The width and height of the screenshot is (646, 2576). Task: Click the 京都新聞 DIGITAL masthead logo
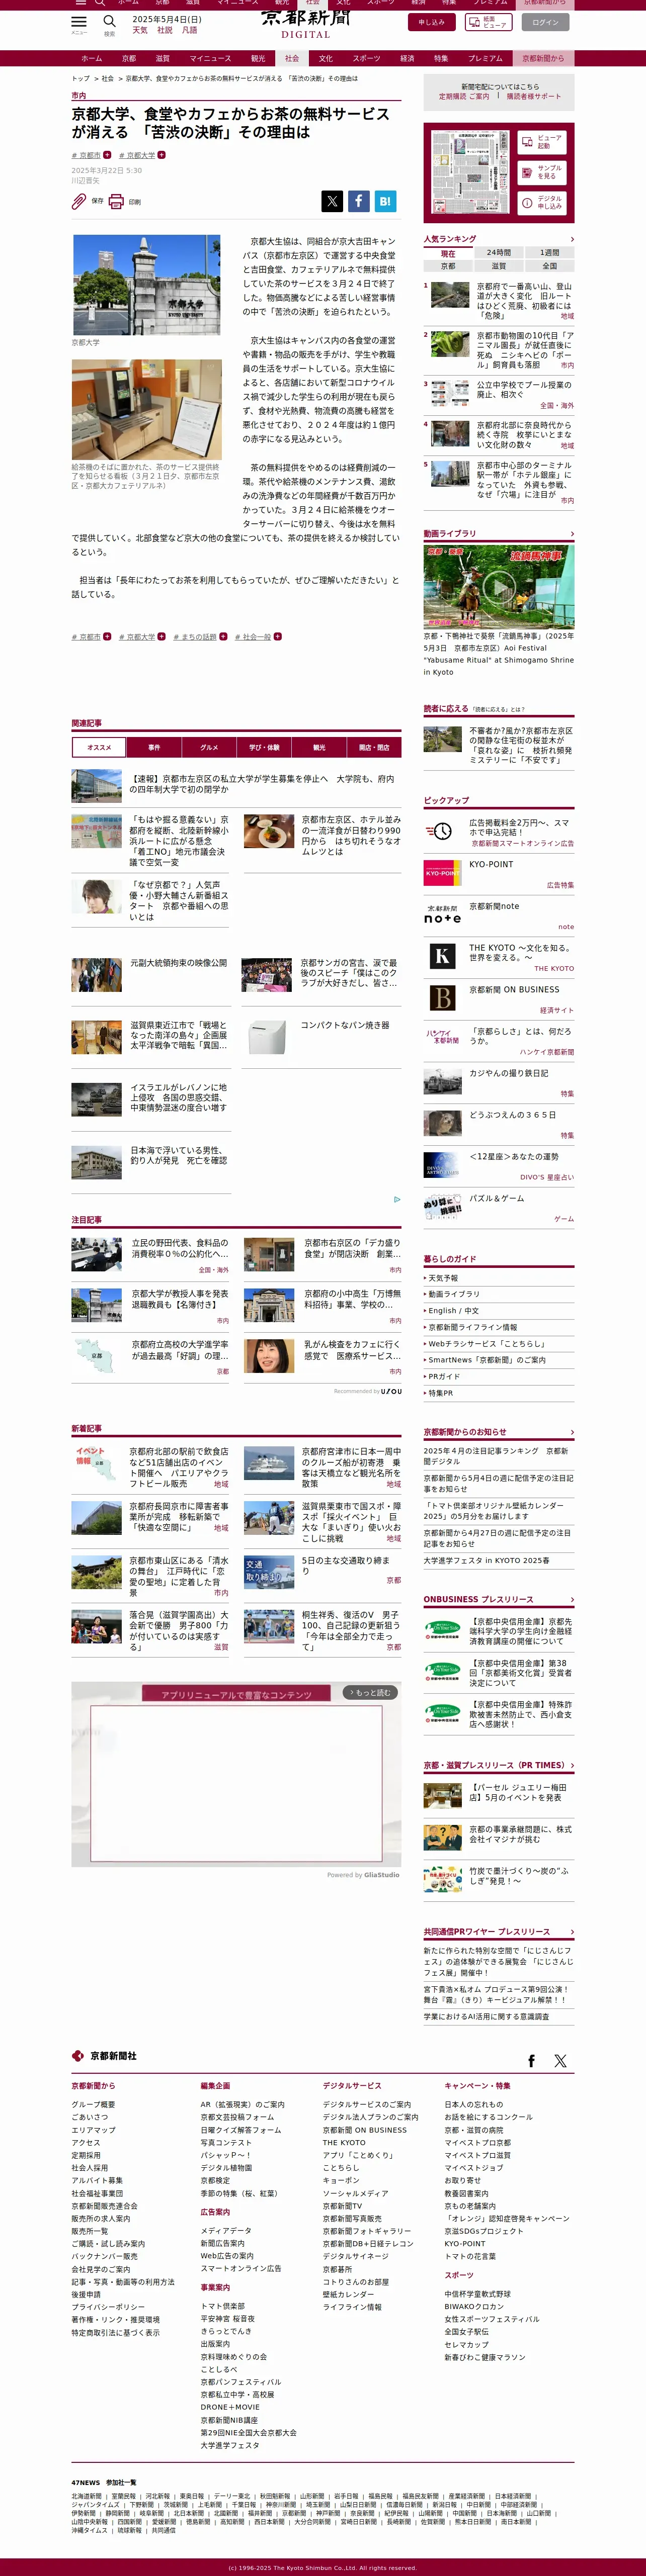(x=306, y=24)
